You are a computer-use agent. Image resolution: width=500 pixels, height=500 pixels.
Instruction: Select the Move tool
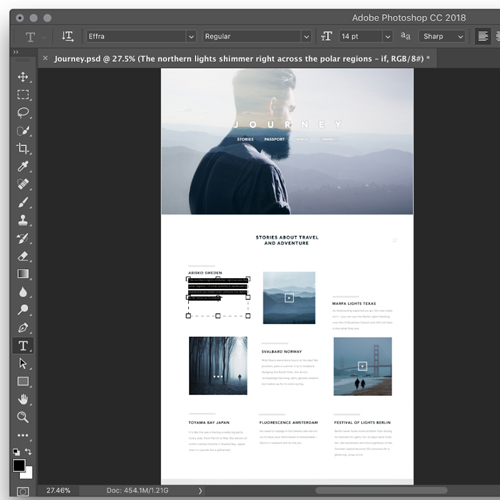pyautogui.click(x=23, y=77)
